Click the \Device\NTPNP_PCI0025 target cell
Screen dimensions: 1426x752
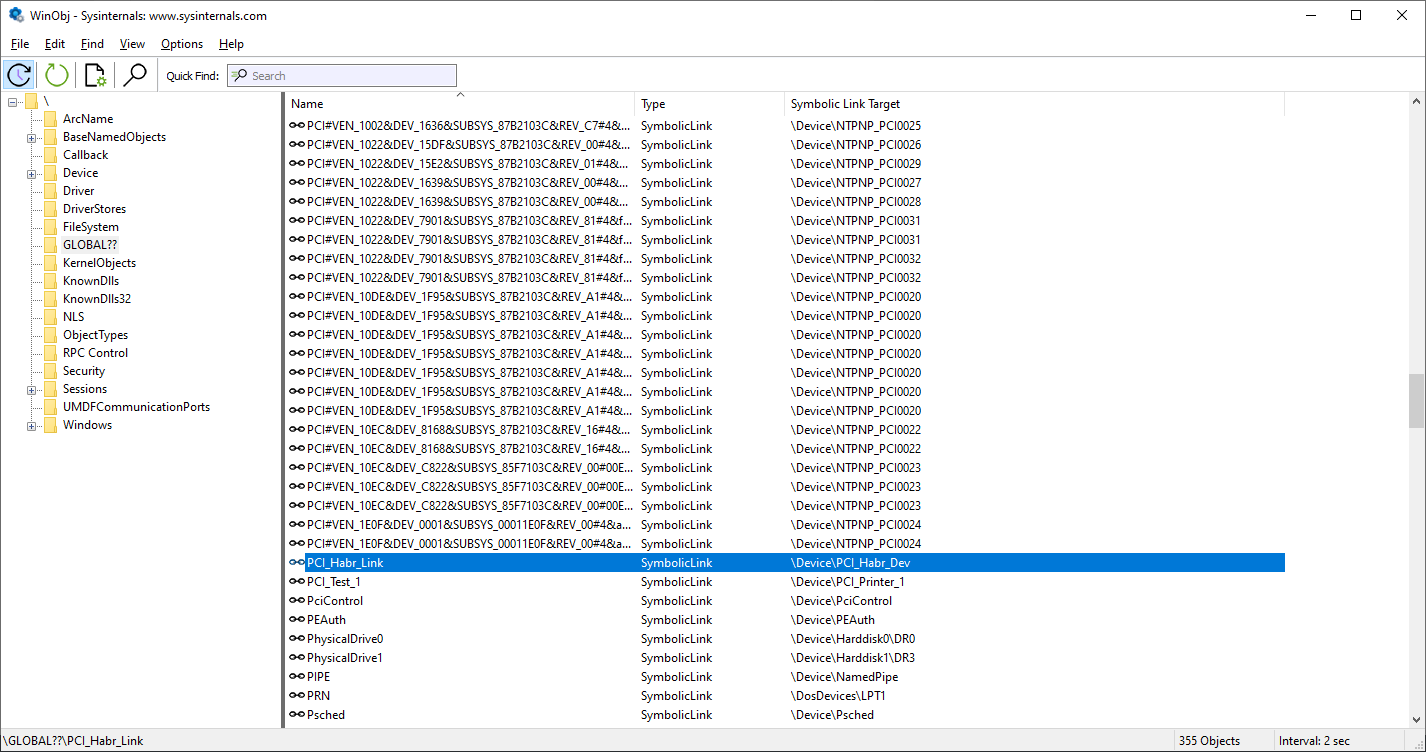(x=856, y=126)
